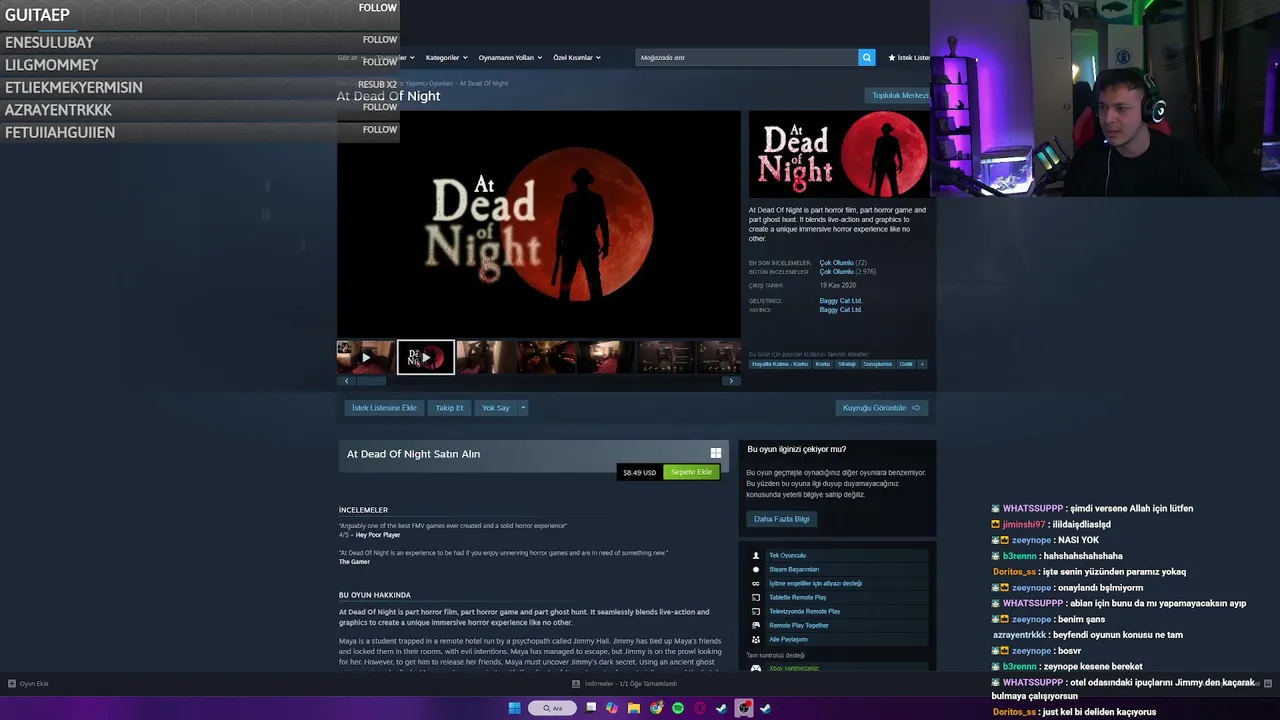Click the Windows taskbar search box
Screen dimensions: 1280x720
(552, 708)
